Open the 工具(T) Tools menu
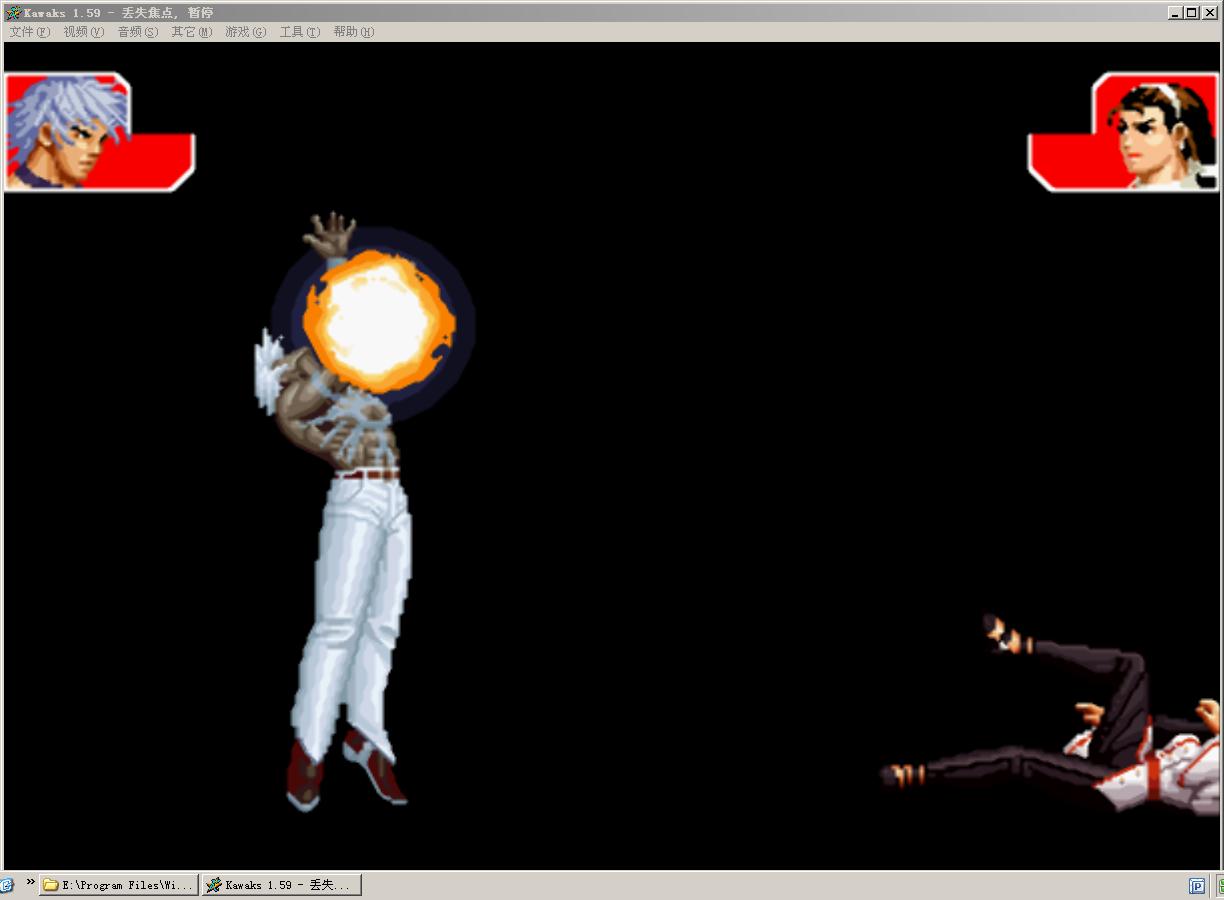 tap(299, 32)
